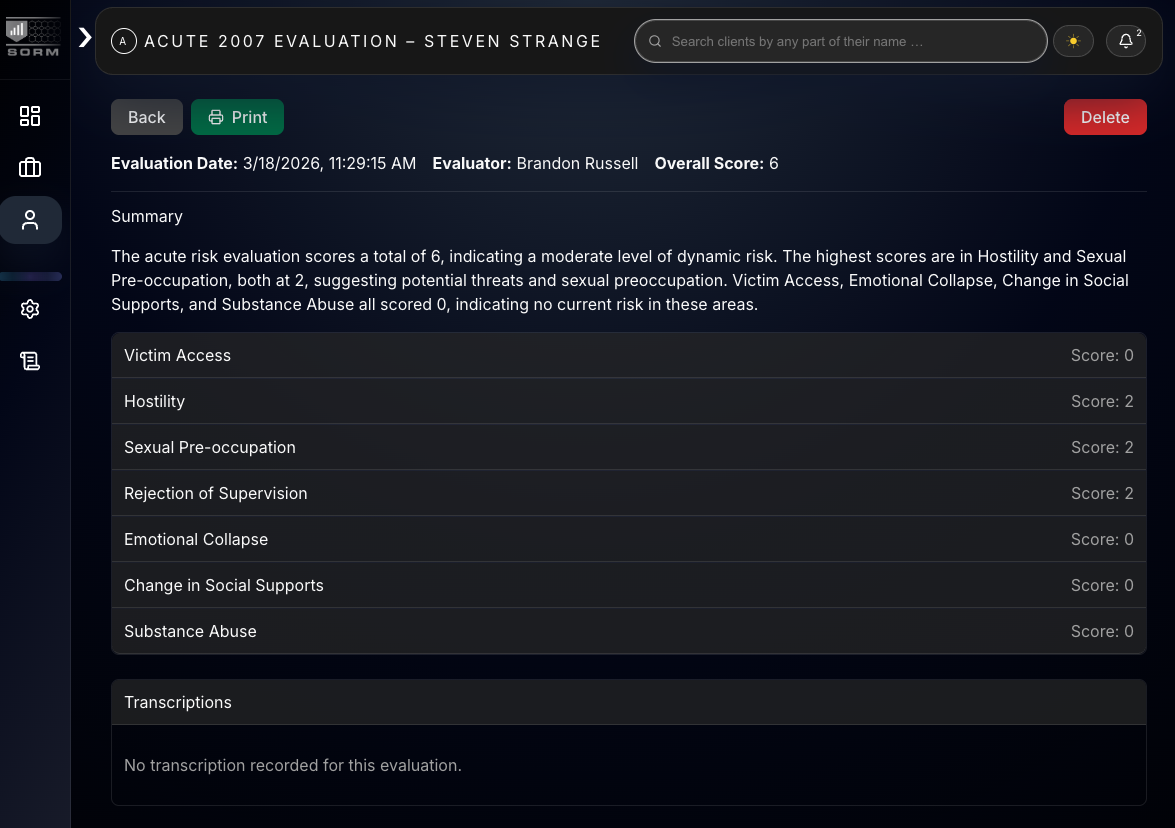Click the printer icon on the Print button
Image resolution: width=1175 pixels, height=828 pixels.
215,117
